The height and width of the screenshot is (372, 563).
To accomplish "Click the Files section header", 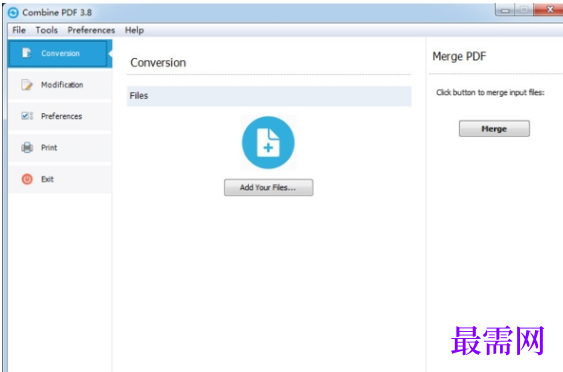I will [x=269, y=96].
